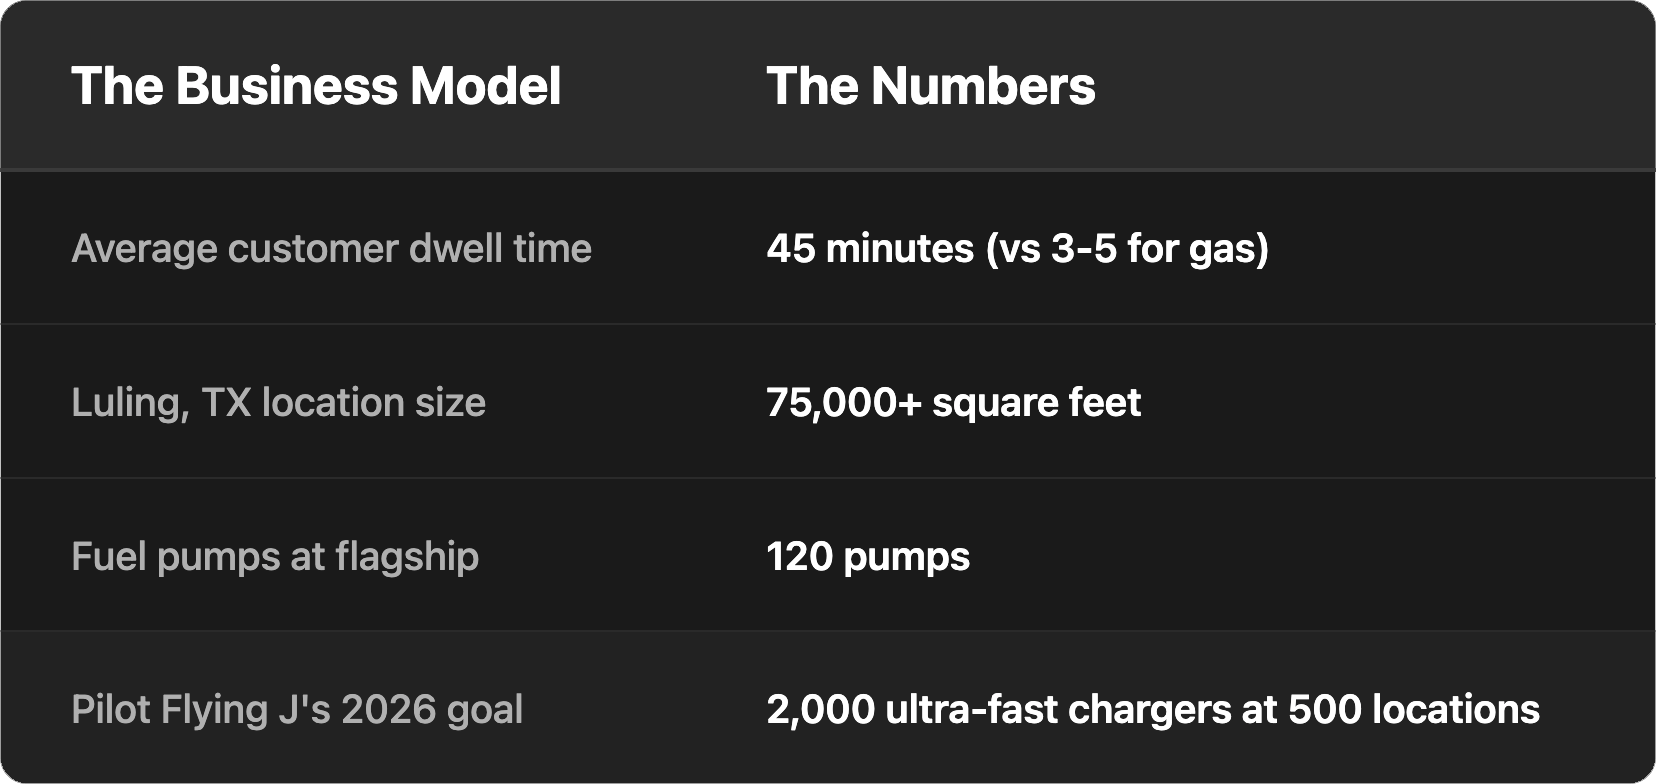This screenshot has height=784, width=1656.
Task: Click the number "120"
Action: (x=799, y=556)
